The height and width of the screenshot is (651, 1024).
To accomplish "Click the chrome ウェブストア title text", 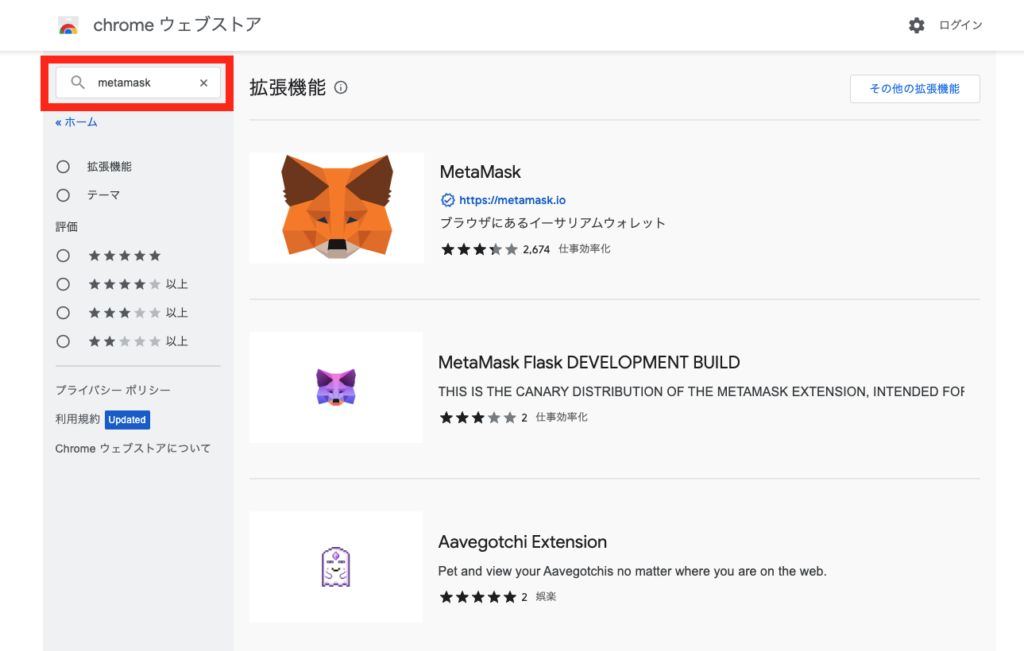I will click(x=177, y=25).
